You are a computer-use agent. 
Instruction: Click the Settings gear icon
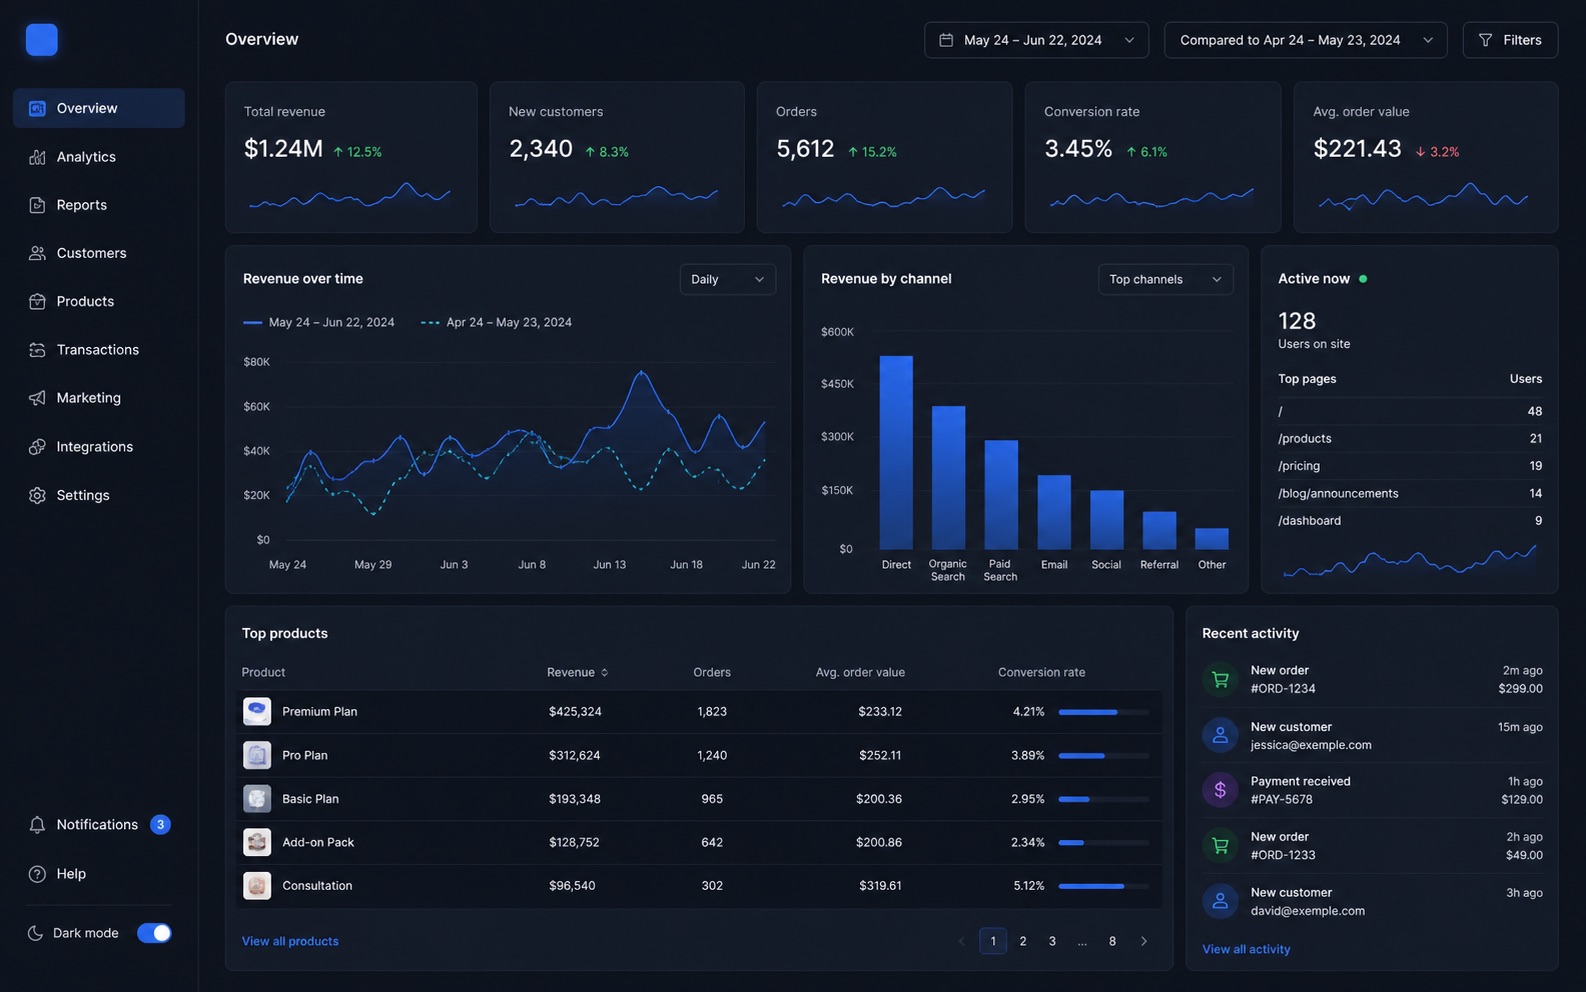(x=37, y=495)
